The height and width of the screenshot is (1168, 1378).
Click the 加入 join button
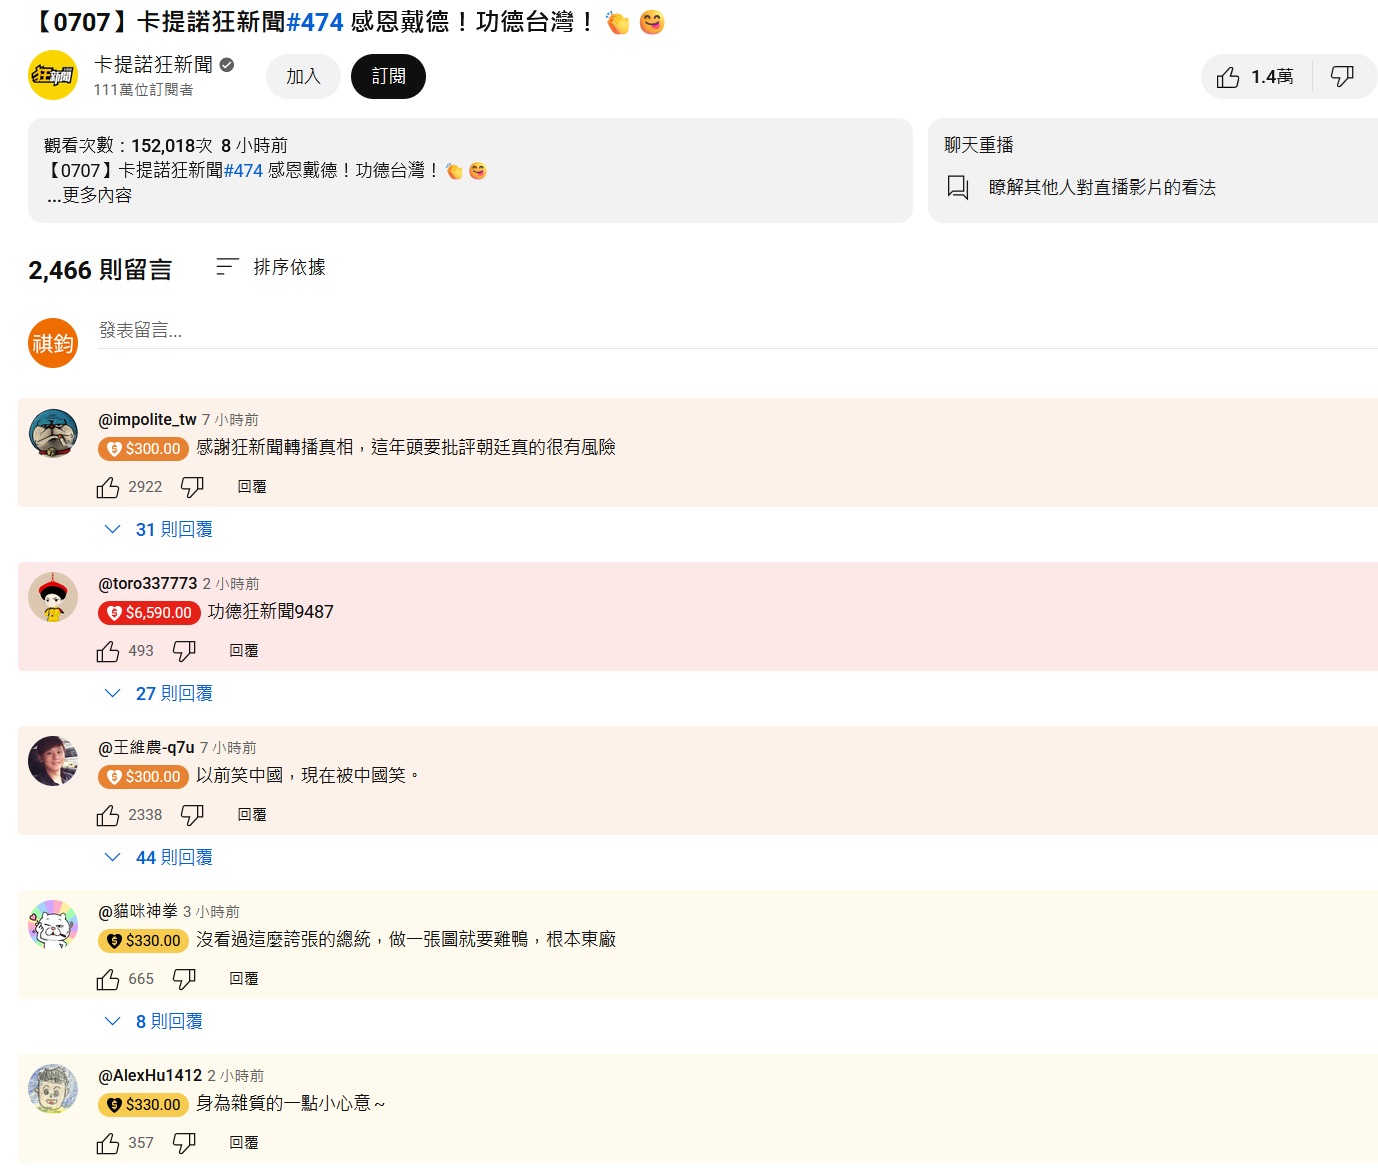click(303, 77)
